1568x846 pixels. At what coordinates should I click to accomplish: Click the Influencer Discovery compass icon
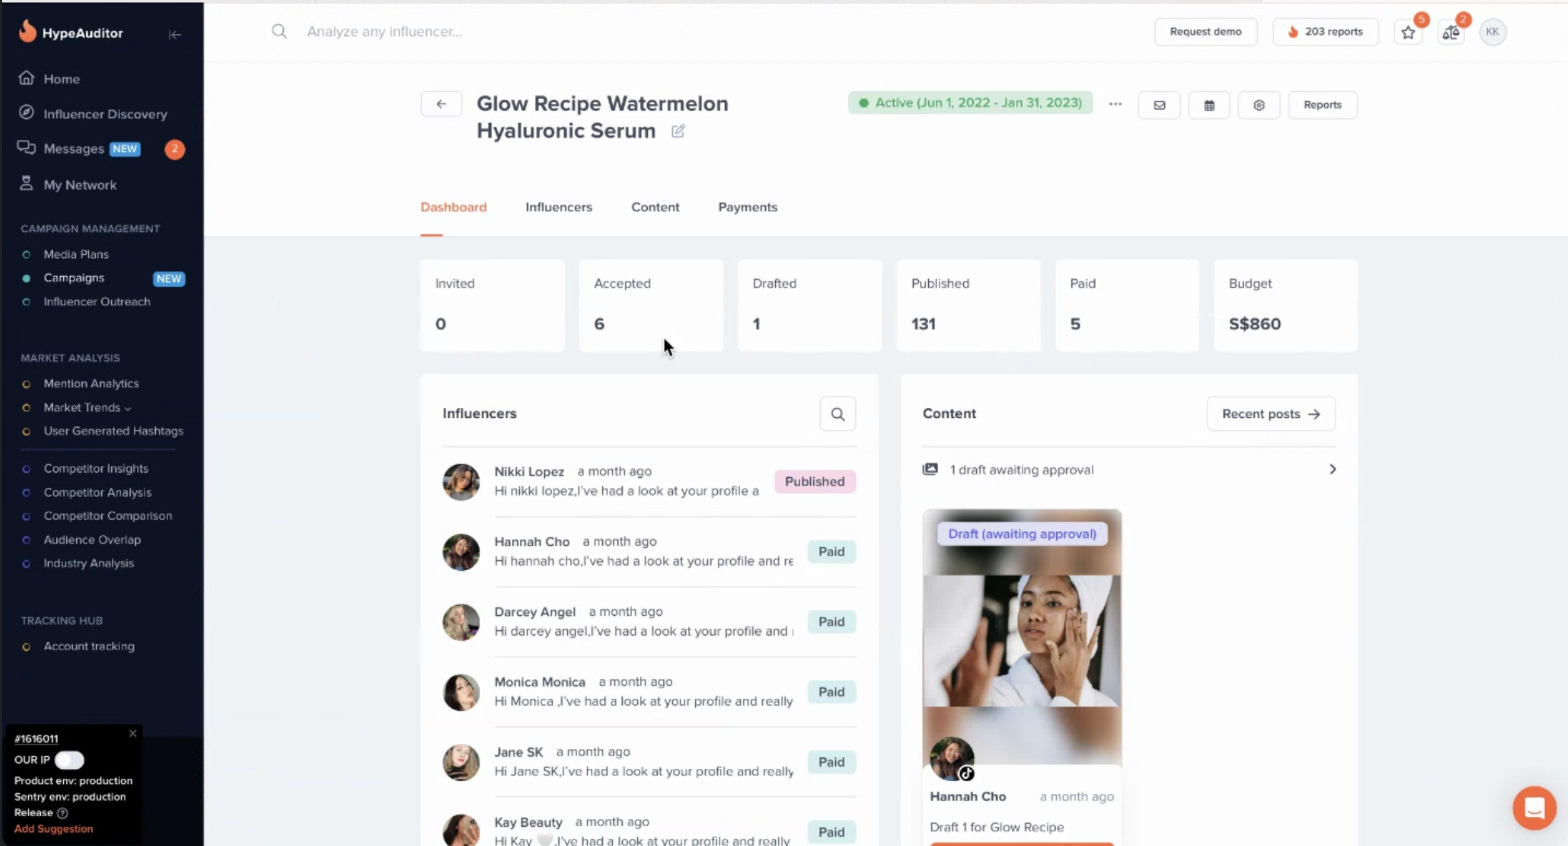click(27, 113)
